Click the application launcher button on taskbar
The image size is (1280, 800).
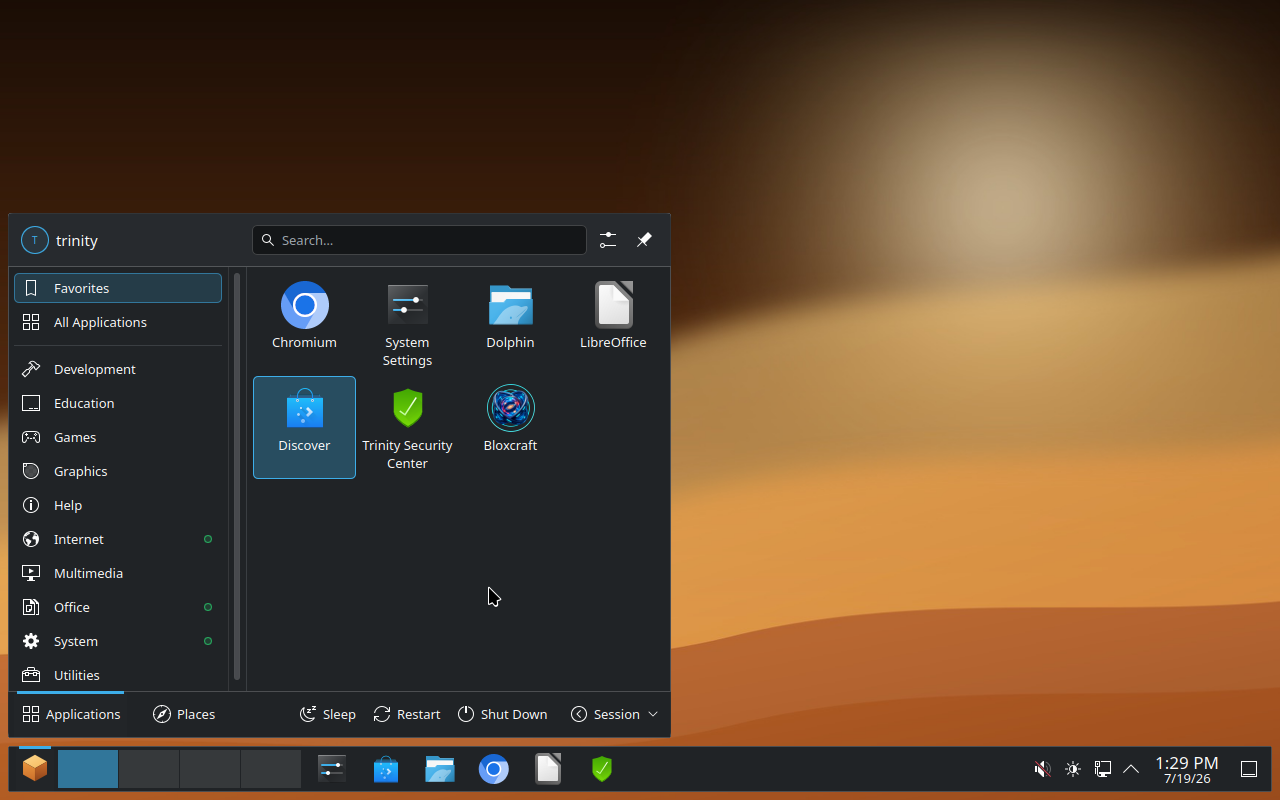tap(35, 768)
